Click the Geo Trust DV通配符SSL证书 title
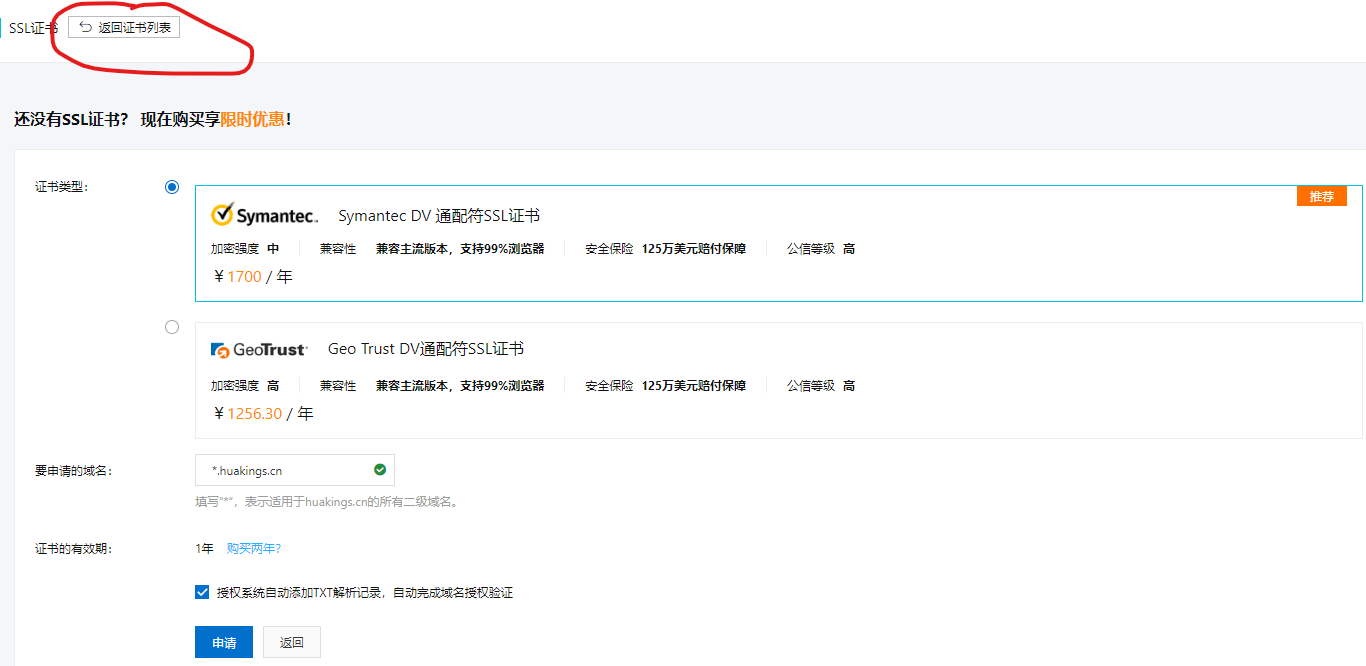This screenshot has width=1366, height=666. pos(426,349)
